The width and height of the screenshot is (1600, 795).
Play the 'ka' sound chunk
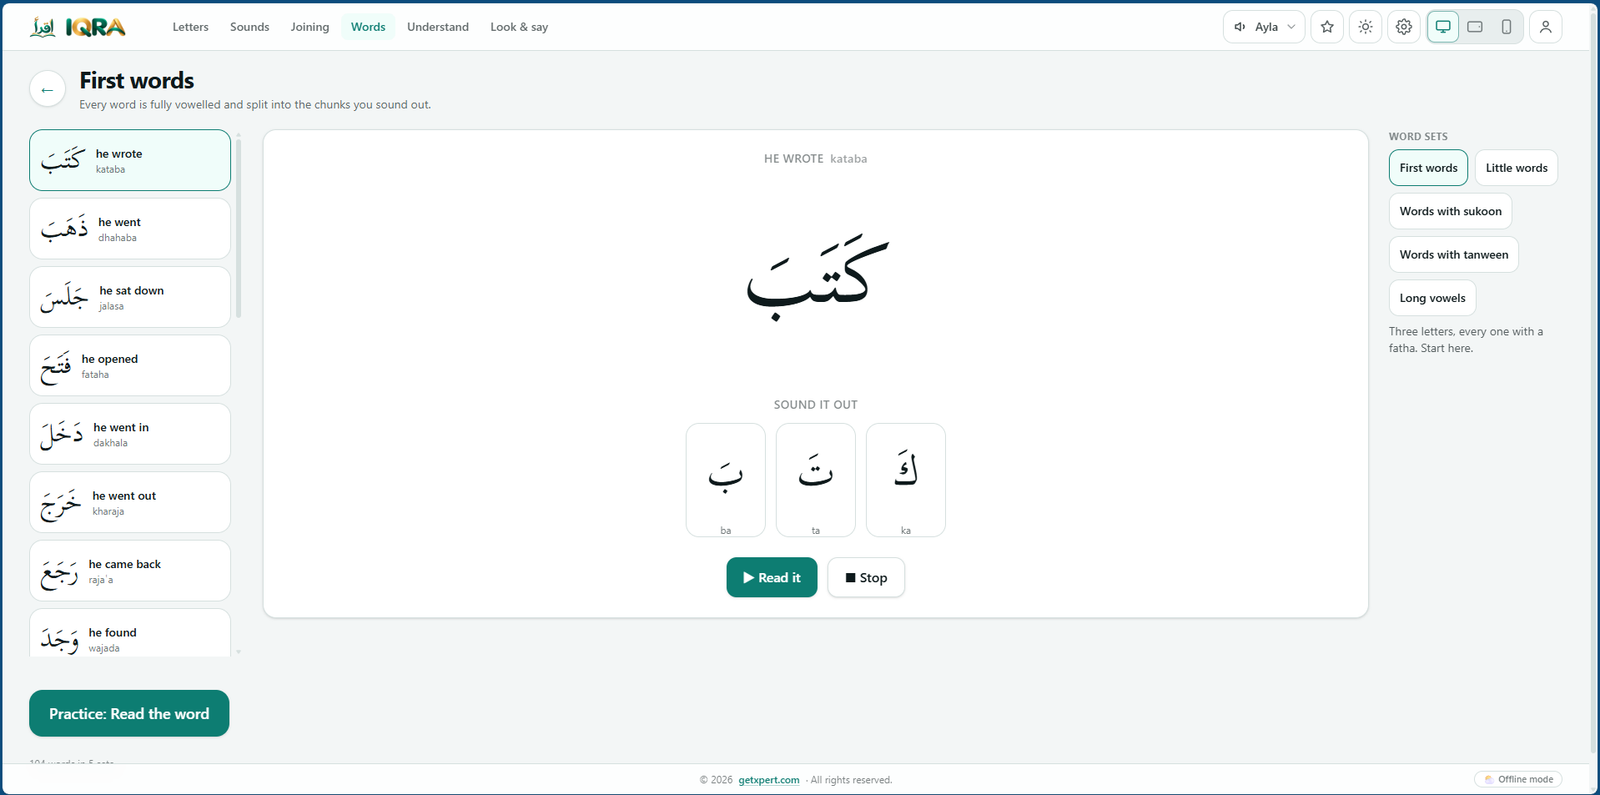coord(906,480)
